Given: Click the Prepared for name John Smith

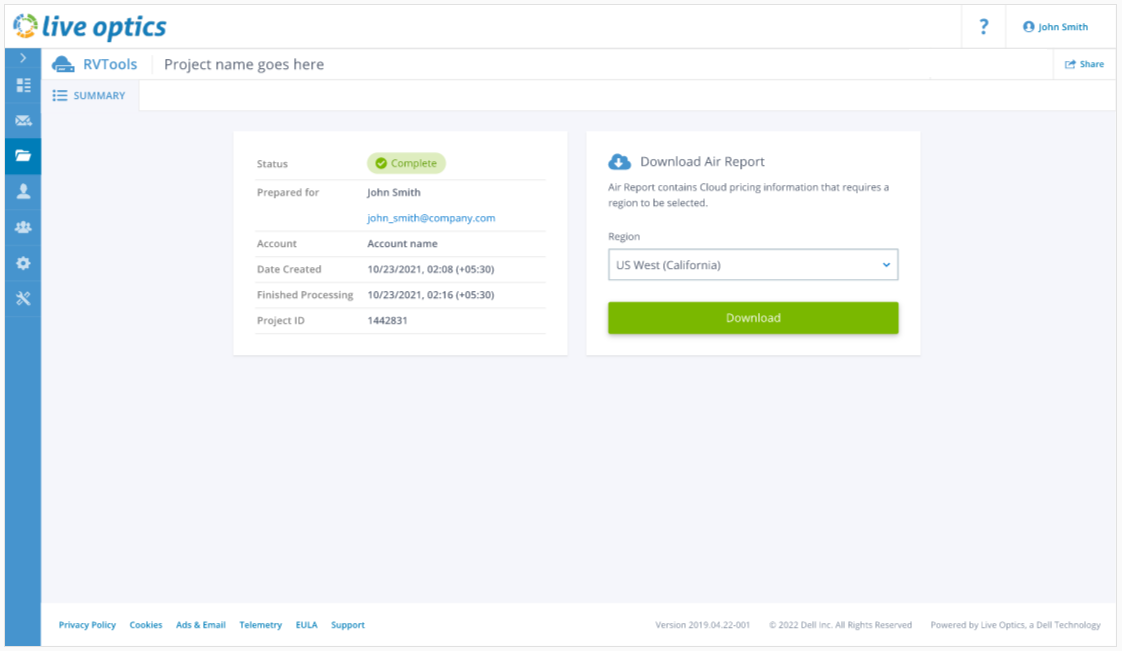Looking at the screenshot, I should [x=394, y=192].
